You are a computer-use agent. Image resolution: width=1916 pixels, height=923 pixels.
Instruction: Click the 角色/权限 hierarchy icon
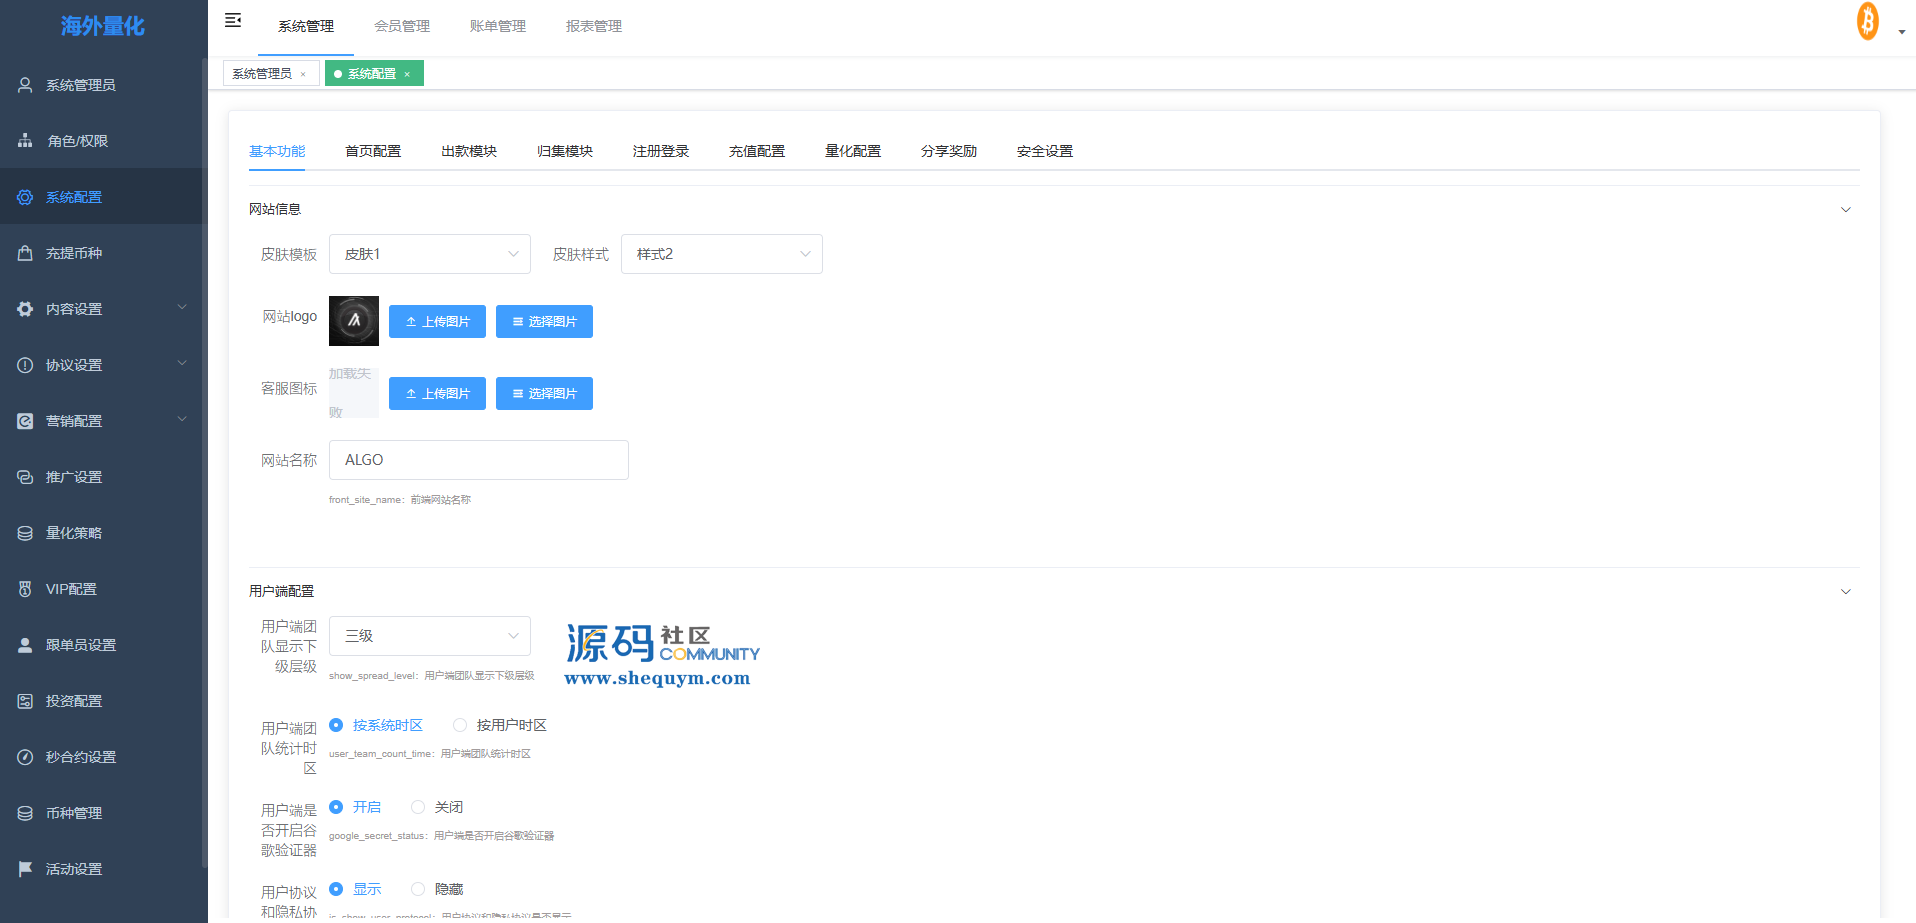(25, 141)
